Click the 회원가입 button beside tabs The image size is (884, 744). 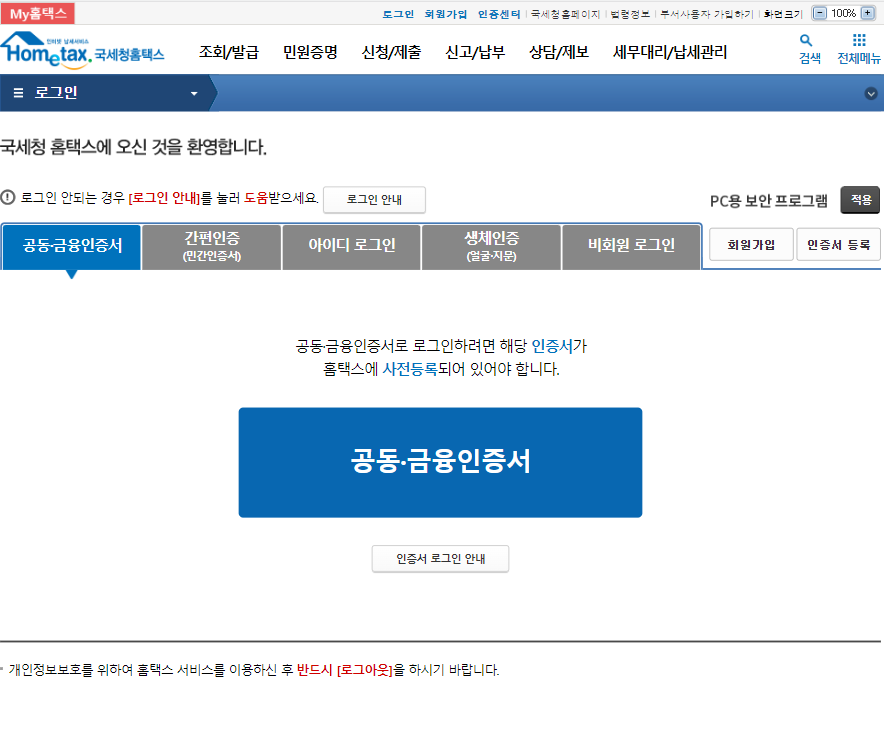751,245
